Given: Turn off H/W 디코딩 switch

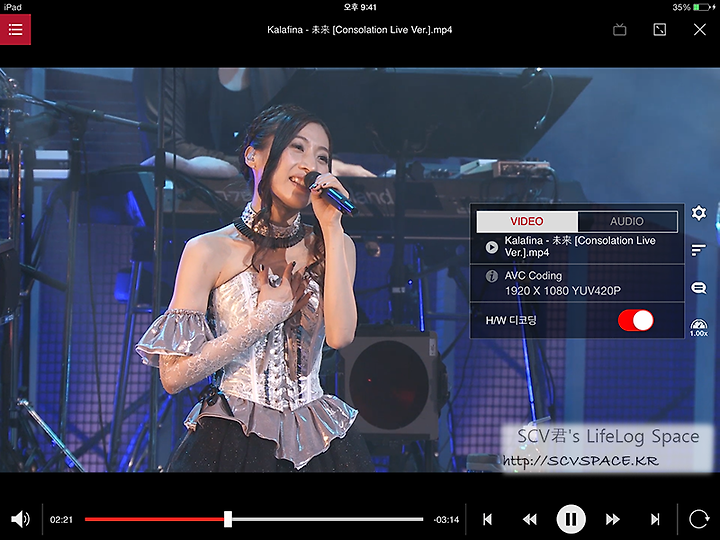Looking at the screenshot, I should tap(636, 321).
